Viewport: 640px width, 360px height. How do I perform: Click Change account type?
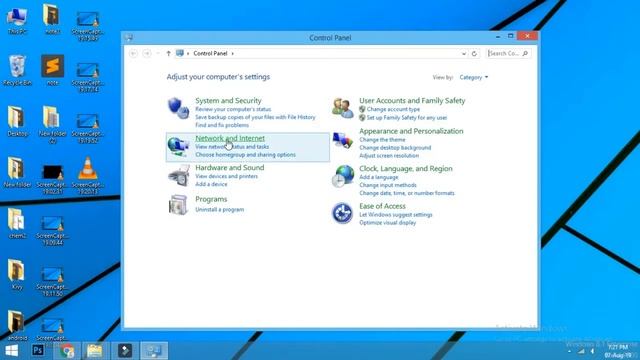click(x=393, y=109)
